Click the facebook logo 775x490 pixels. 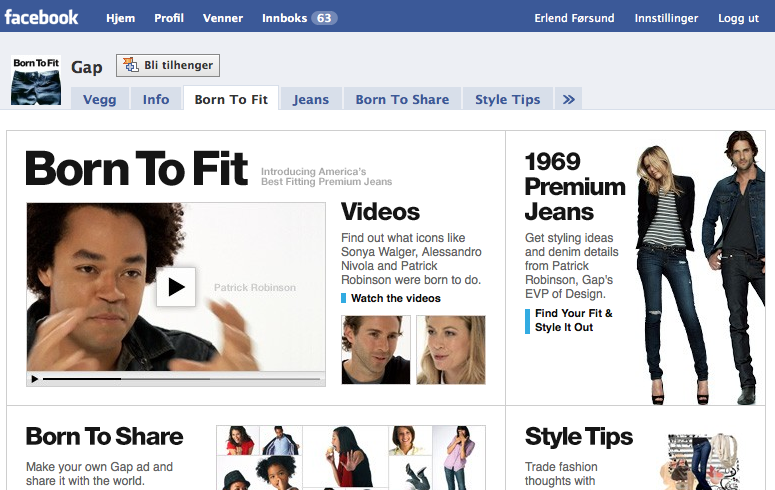[x=41, y=17]
